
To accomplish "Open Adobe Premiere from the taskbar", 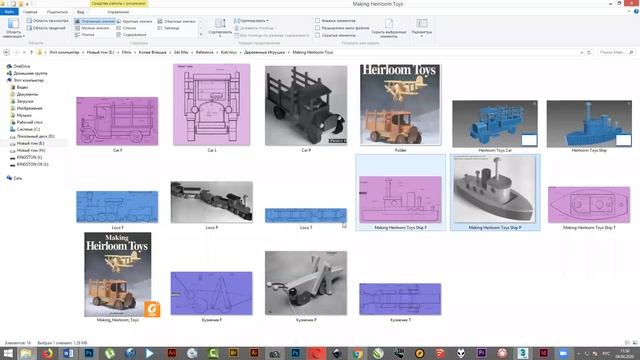I will 481,353.
